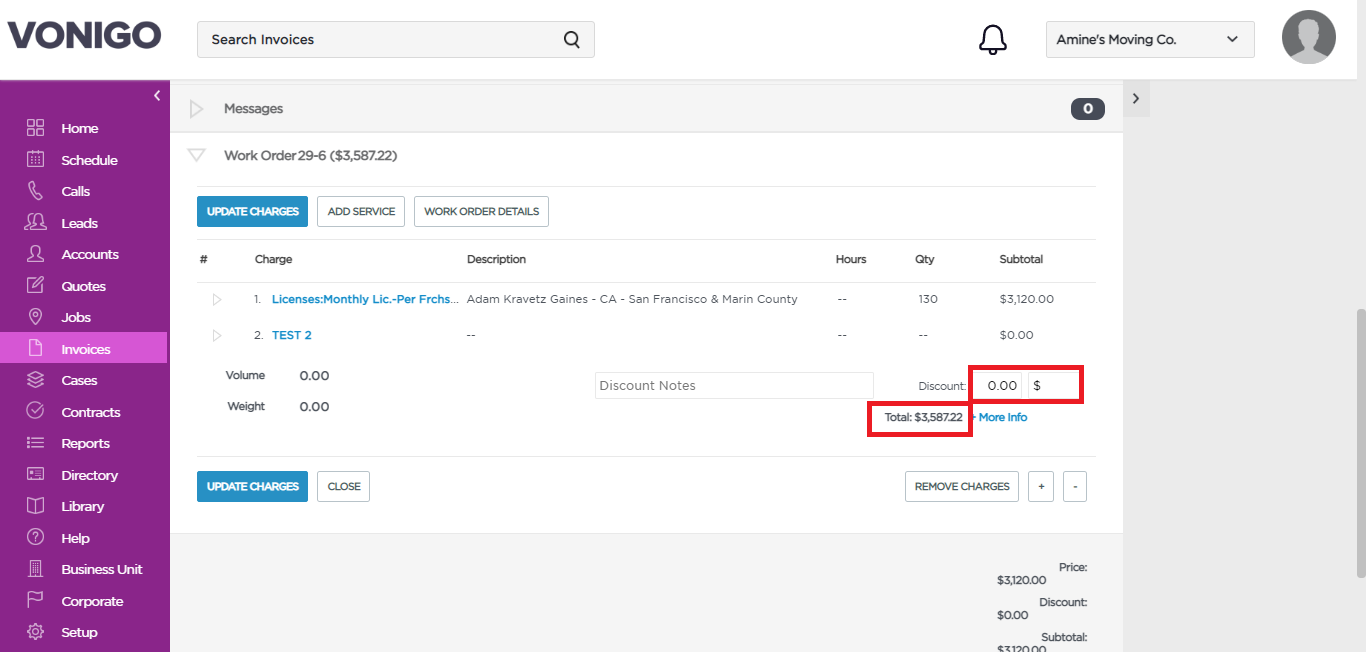Click the Total: $3,587.22 text
The image size is (1366, 652).
tap(923, 417)
